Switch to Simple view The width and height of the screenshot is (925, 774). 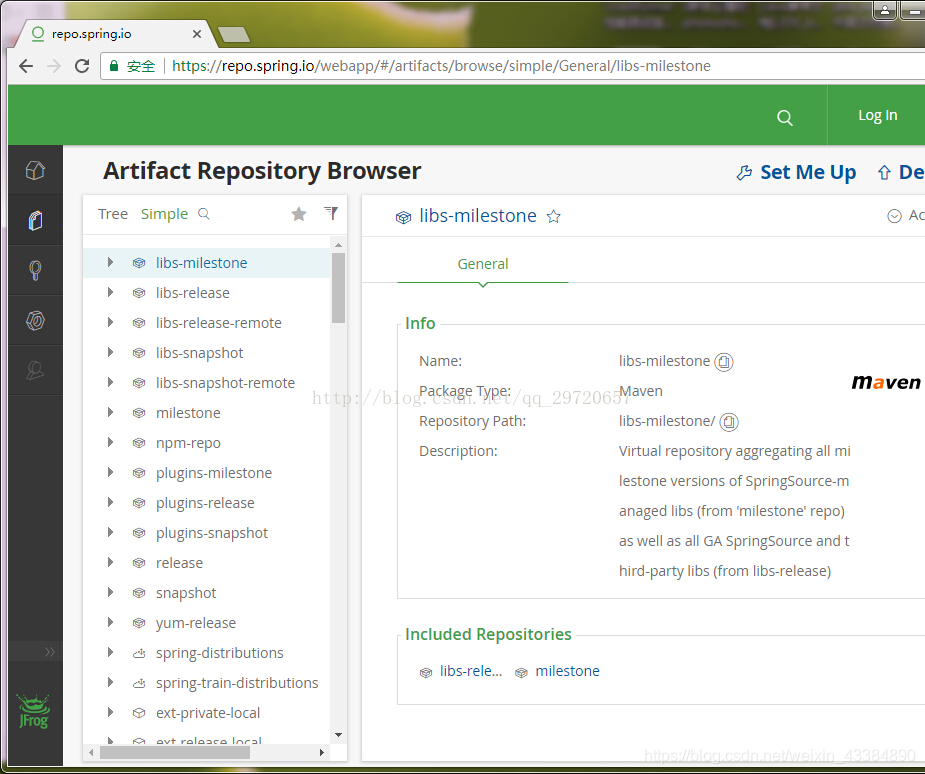pos(164,214)
